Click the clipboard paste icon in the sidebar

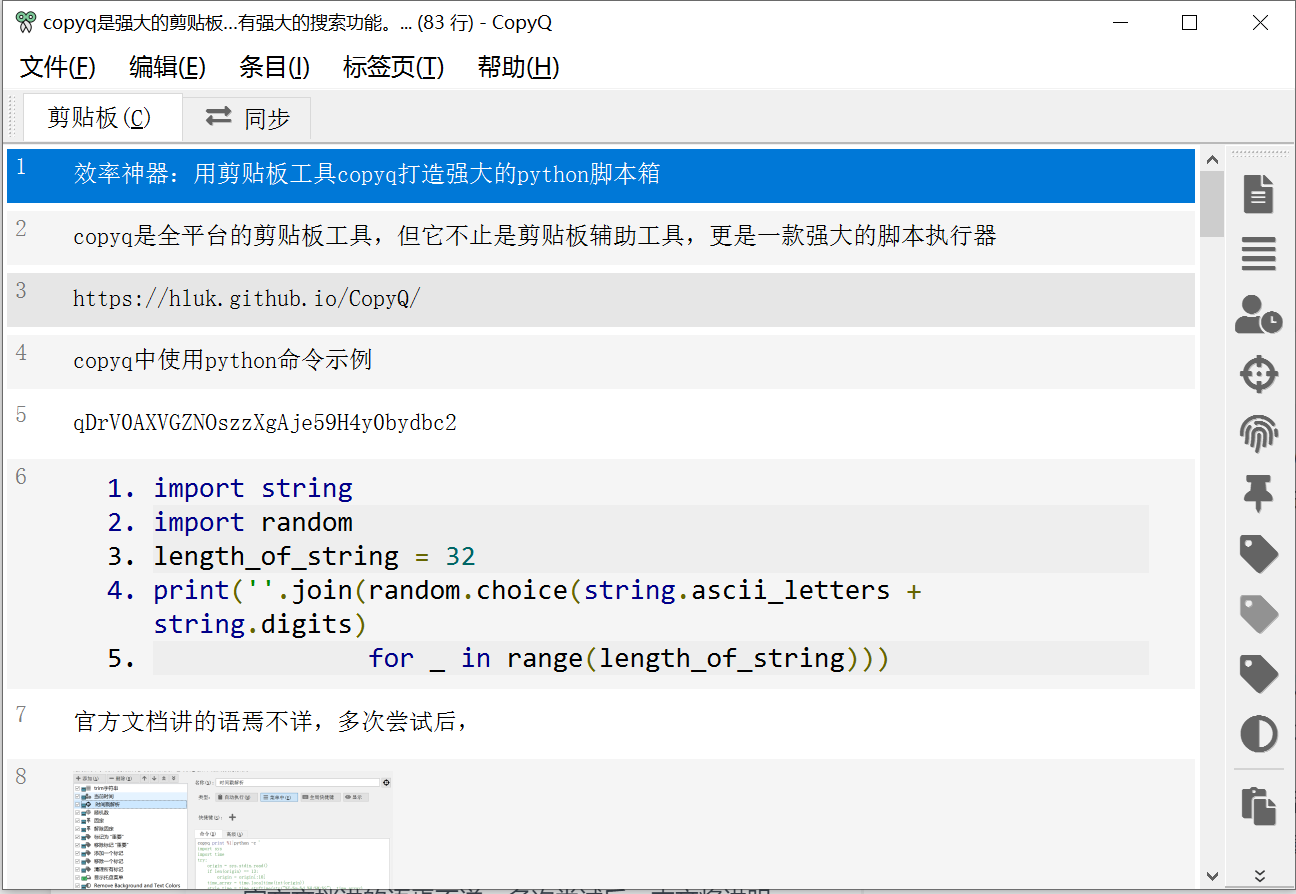tap(1258, 806)
